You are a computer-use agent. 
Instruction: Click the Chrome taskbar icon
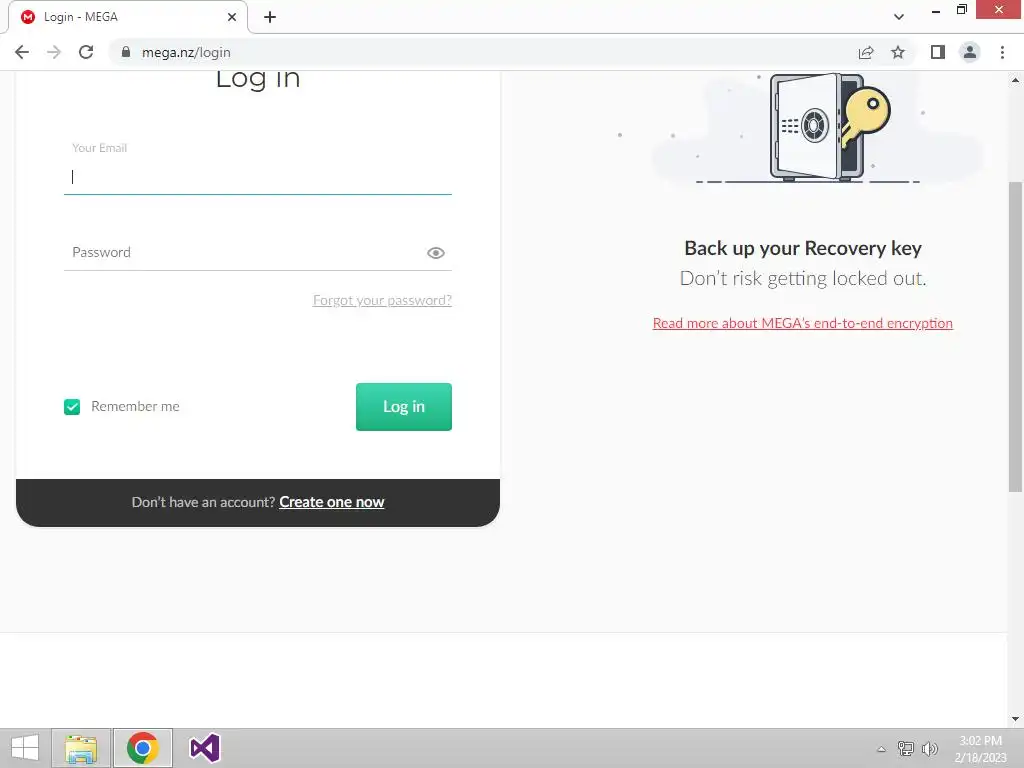pyautogui.click(x=142, y=748)
